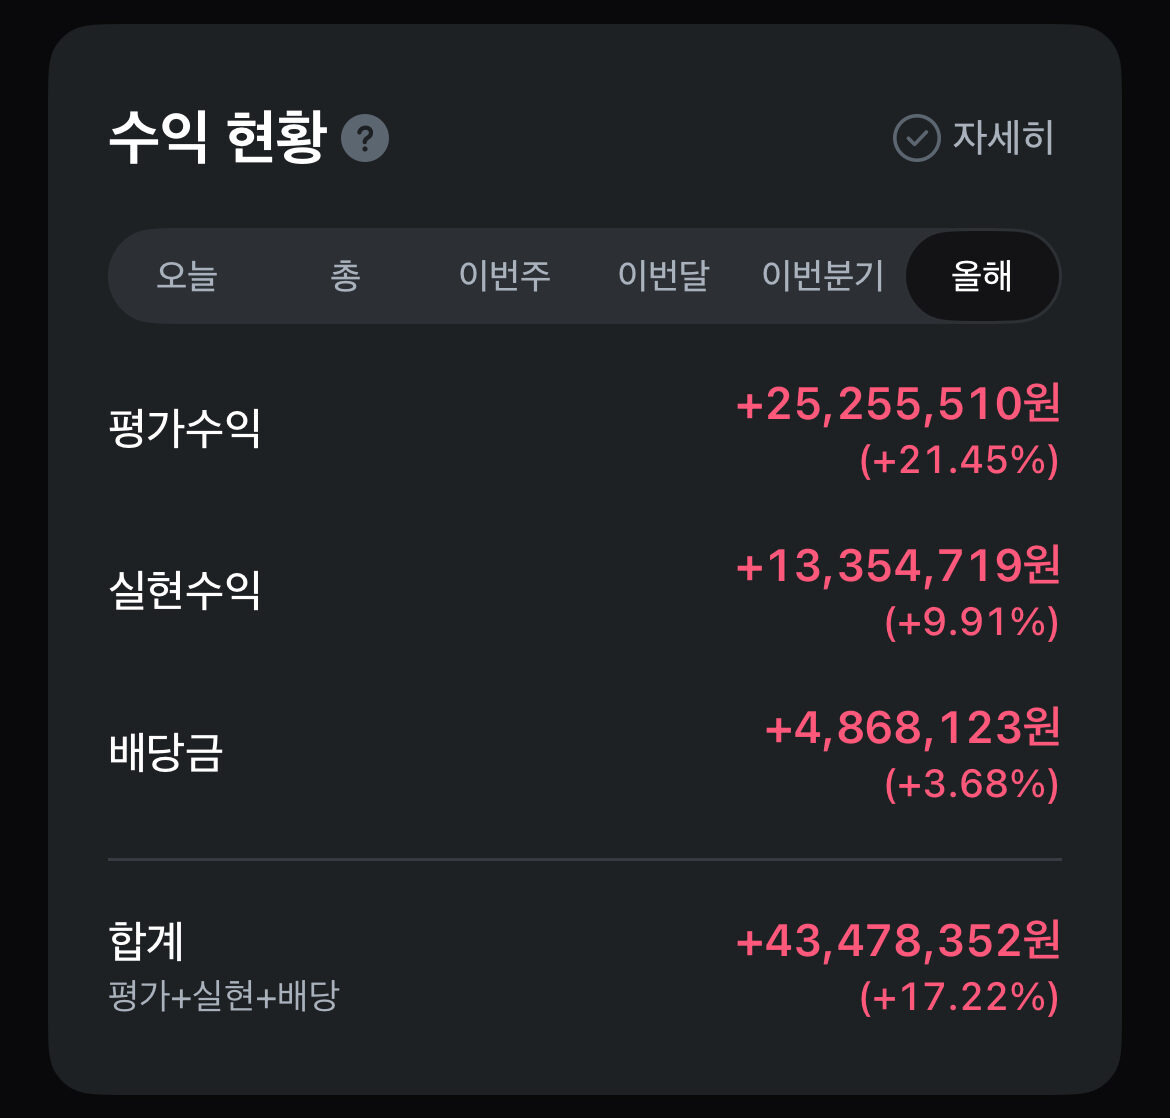Screen dimensions: 1170x1118
Task: Click the +3.68% dividend percentage
Action: (x=970, y=785)
